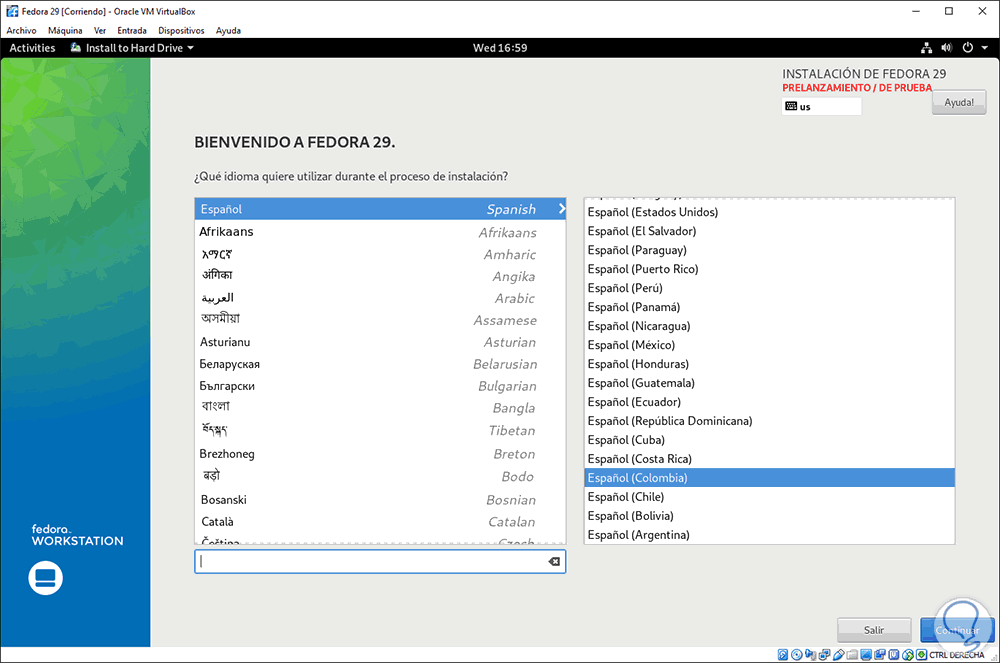Select the Bulgarian language row
The height and width of the screenshot is (663, 1000).
click(380, 386)
